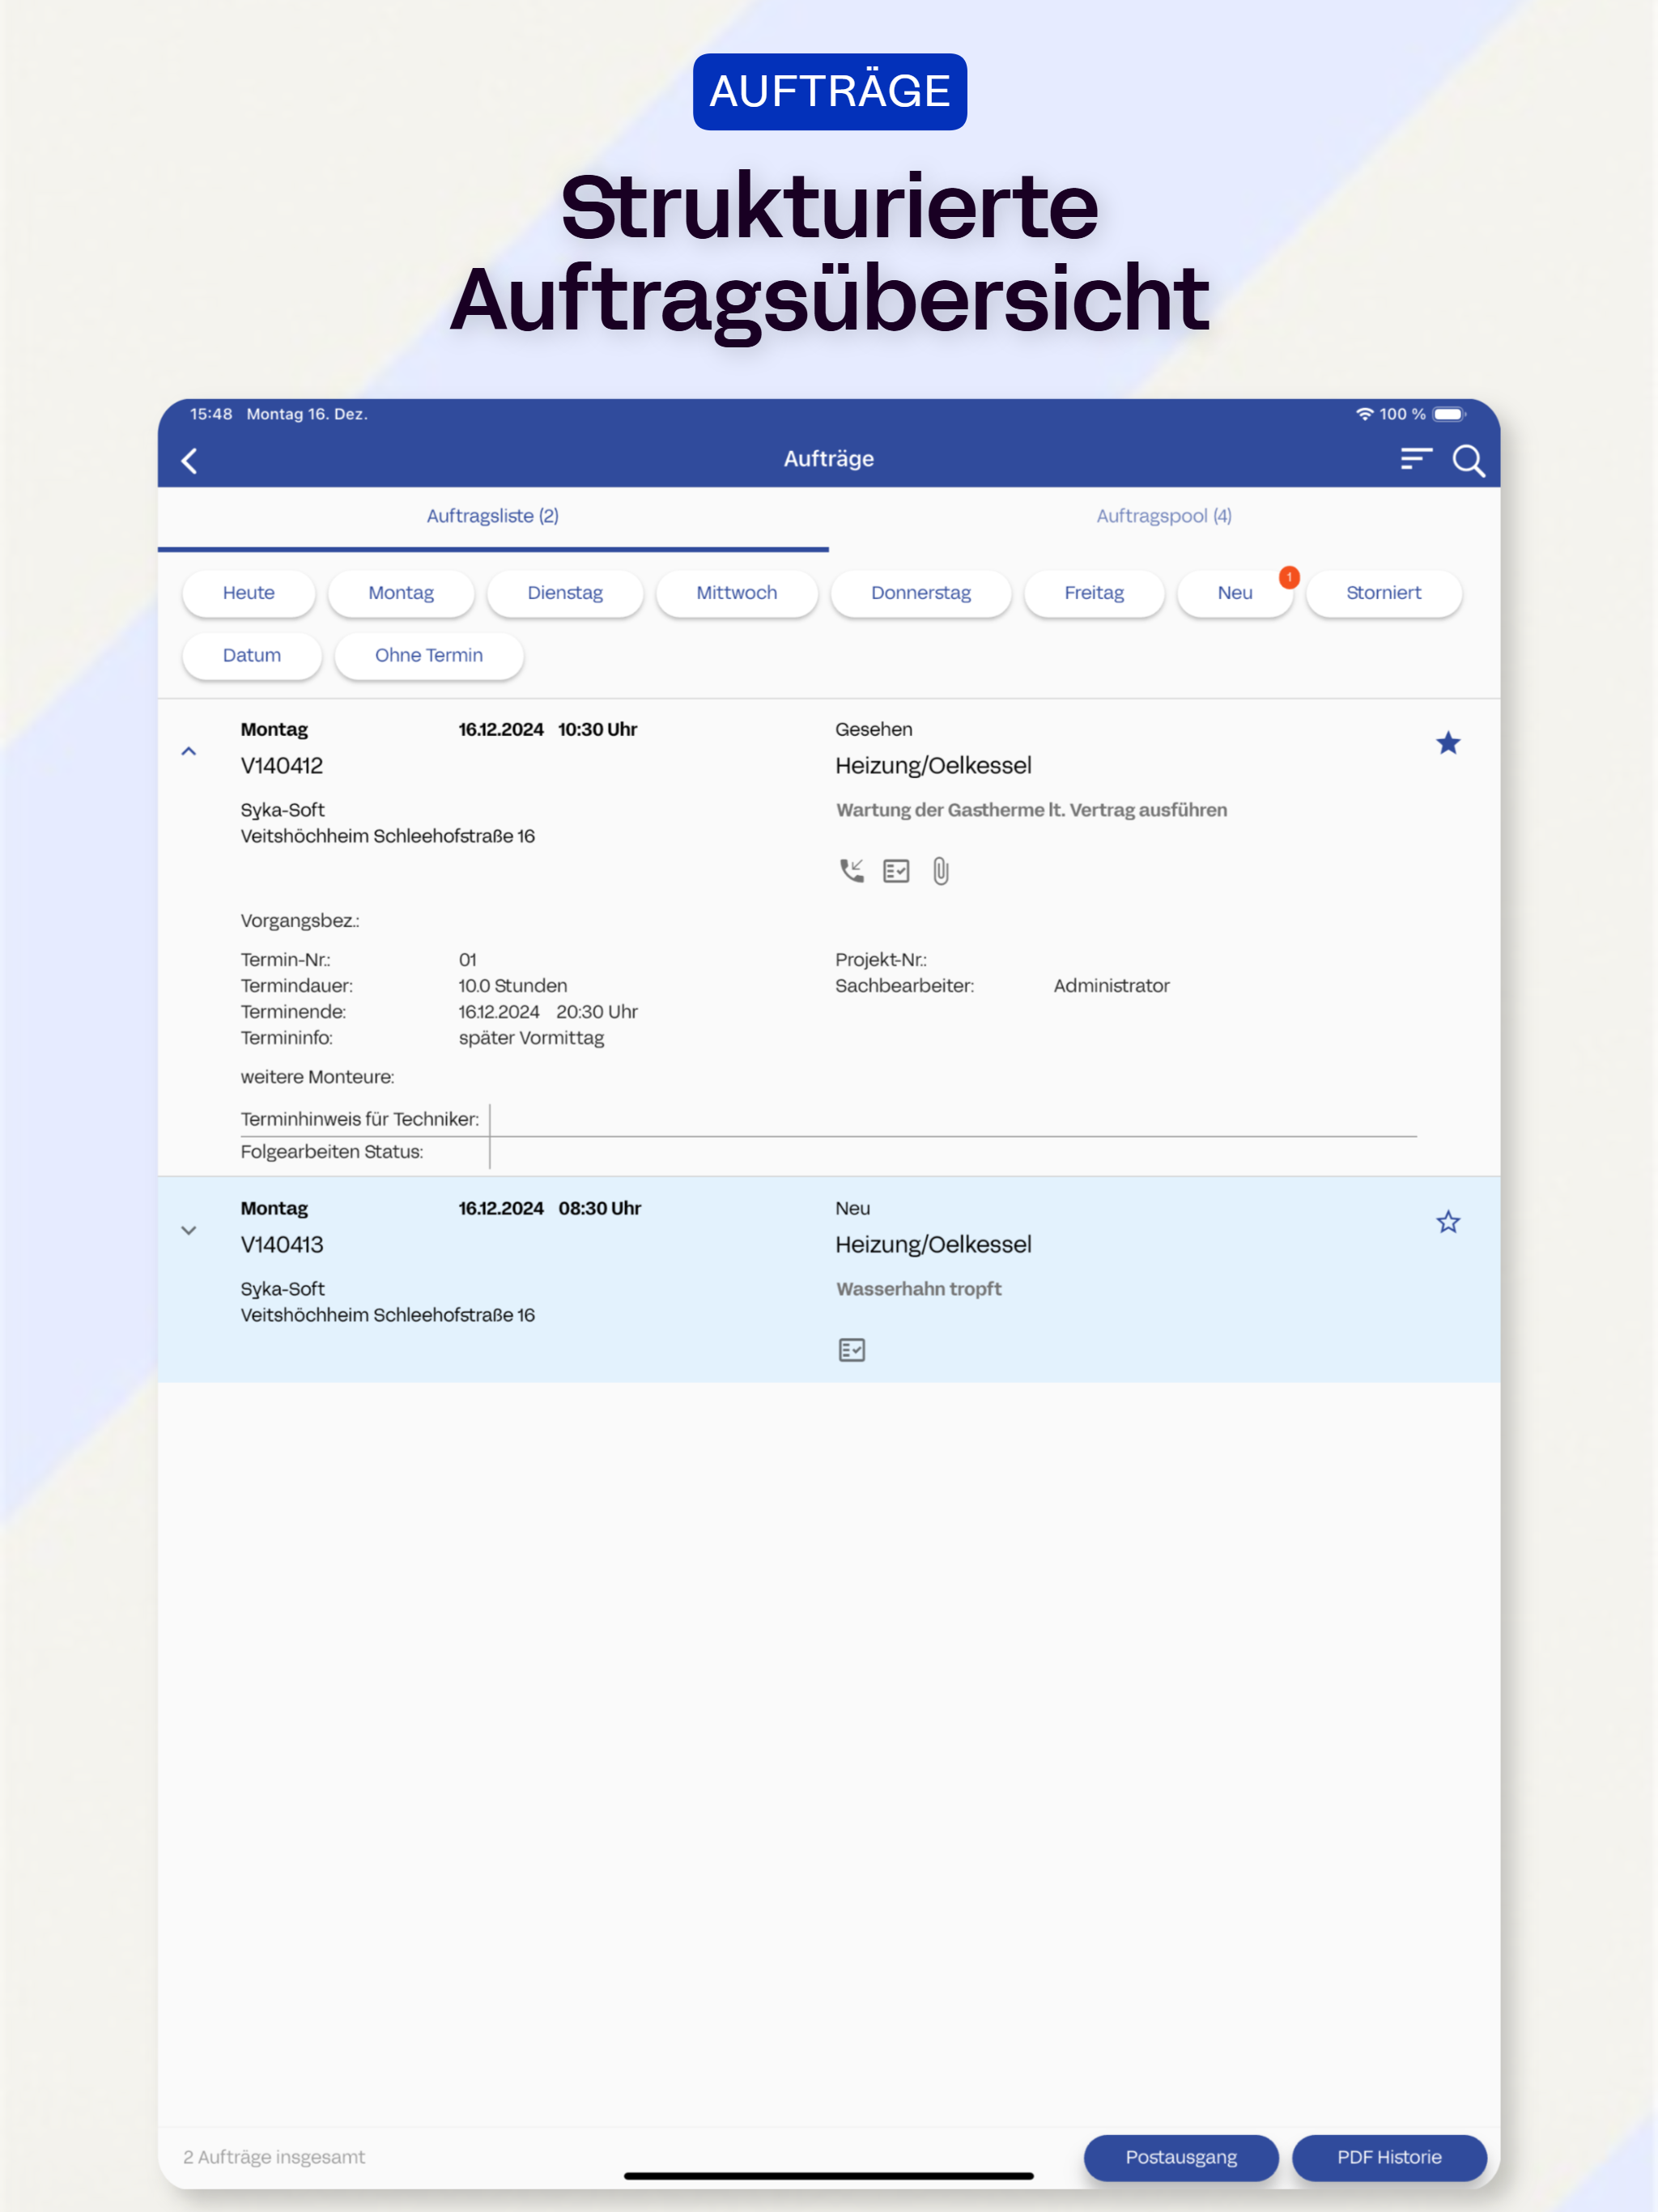Viewport: 1658px width, 2212px height.
Task: Show Neu orders filter
Action: point(1235,593)
